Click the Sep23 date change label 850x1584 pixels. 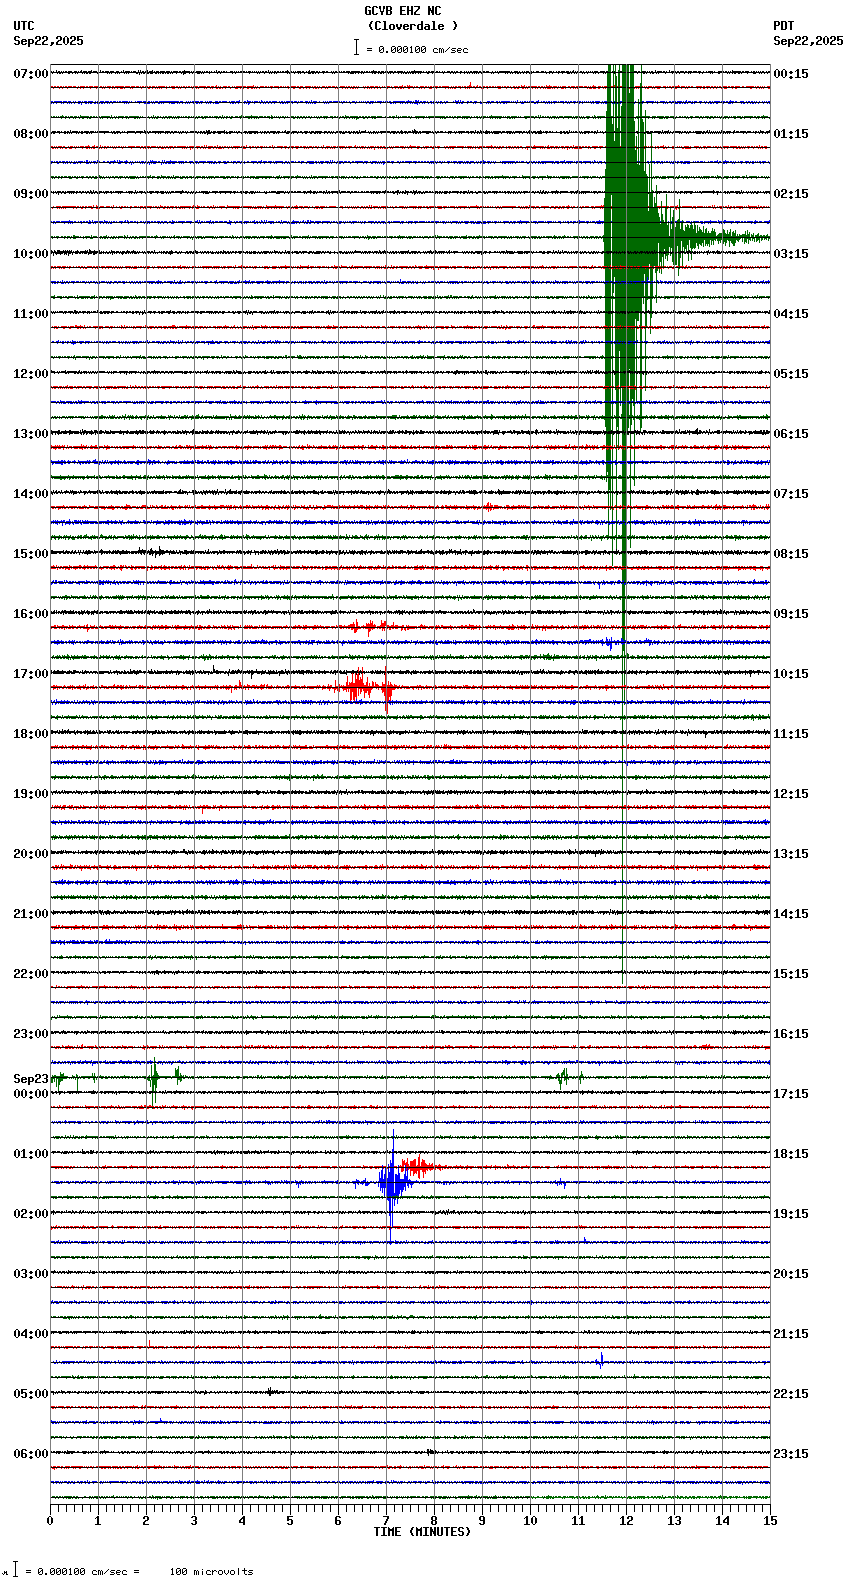(x=31, y=1079)
